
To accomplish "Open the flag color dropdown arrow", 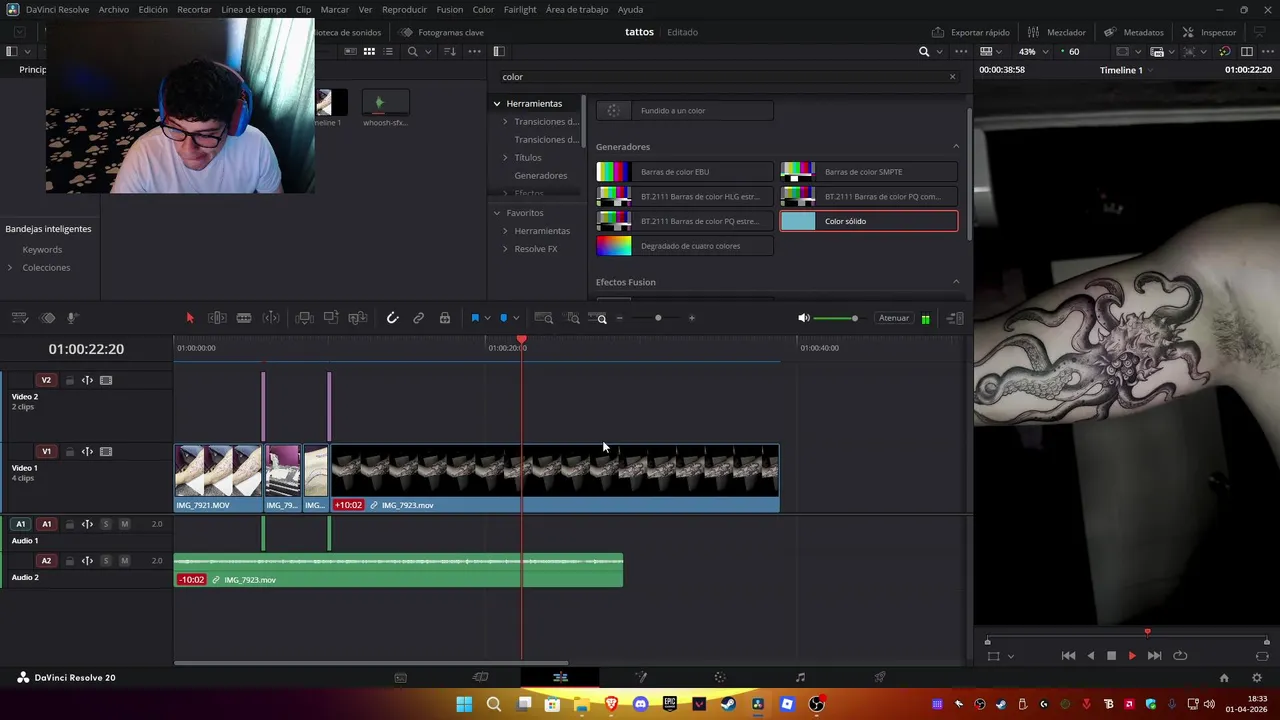I will click(x=487, y=318).
